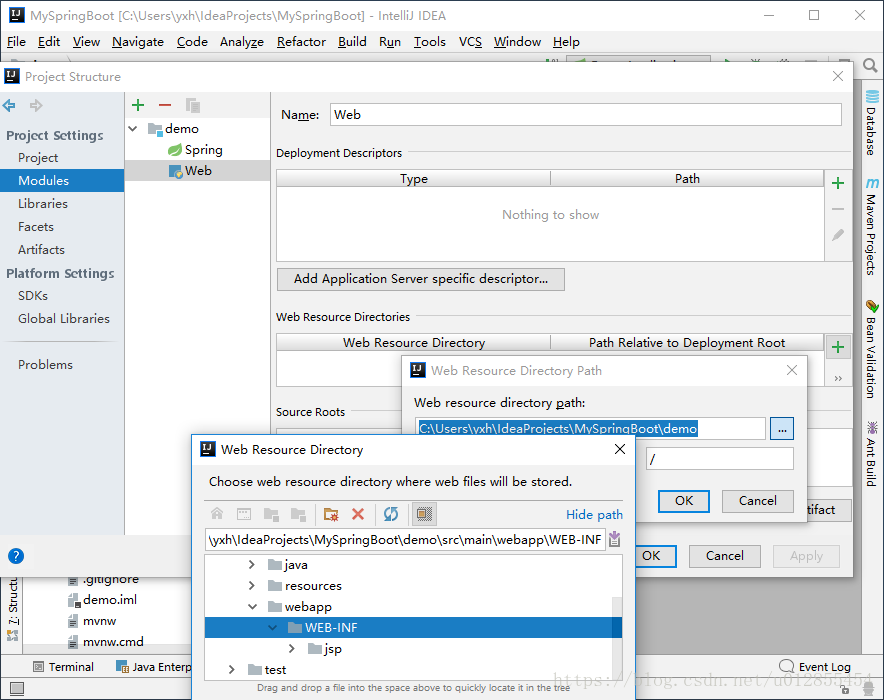This screenshot has width=884, height=700.
Task: Click the copy module icon
Action: pos(193,105)
